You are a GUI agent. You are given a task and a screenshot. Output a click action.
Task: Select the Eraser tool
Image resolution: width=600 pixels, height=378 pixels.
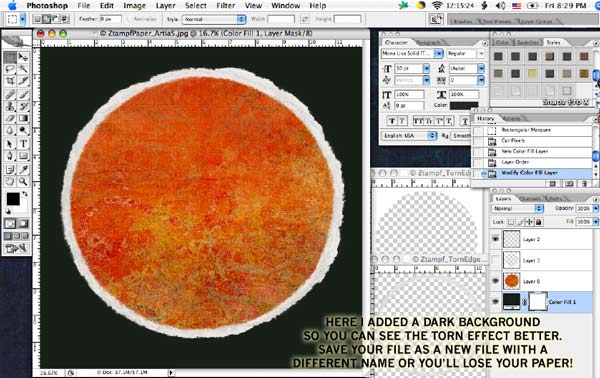pos(10,118)
